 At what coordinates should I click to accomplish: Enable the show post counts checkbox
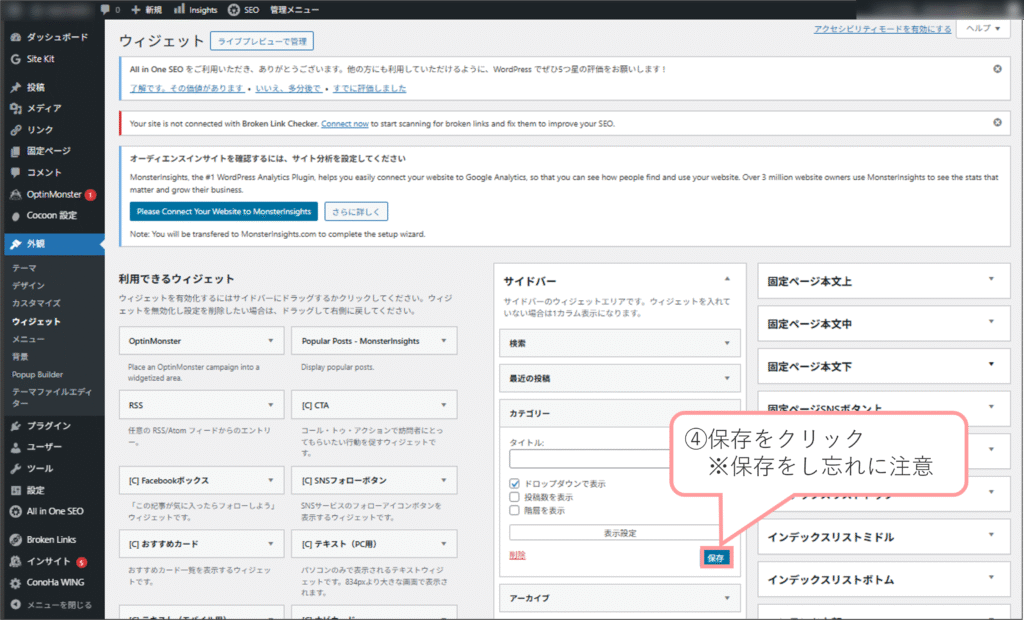[x=514, y=497]
